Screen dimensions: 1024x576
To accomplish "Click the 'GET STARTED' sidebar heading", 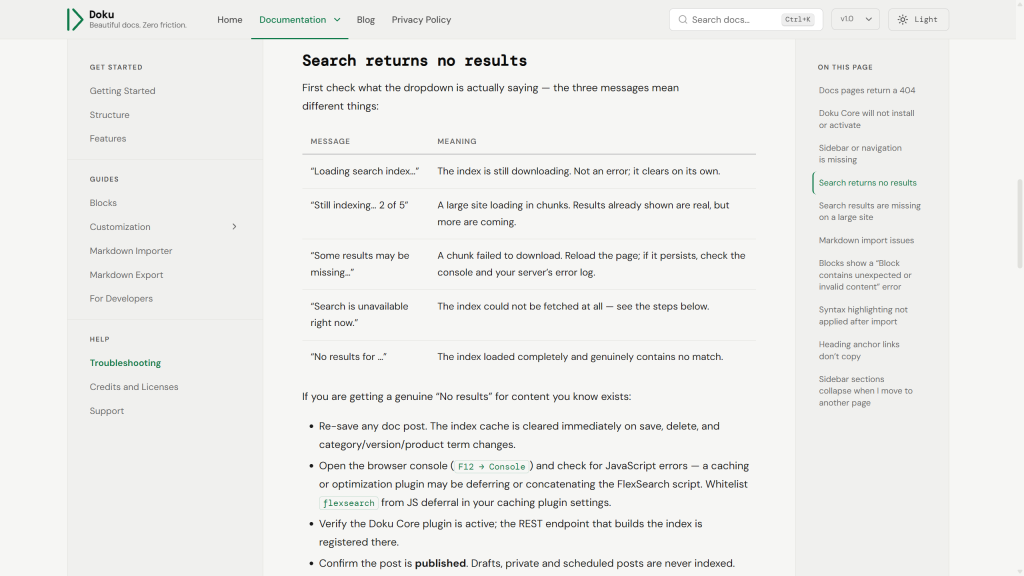I will tap(116, 67).
